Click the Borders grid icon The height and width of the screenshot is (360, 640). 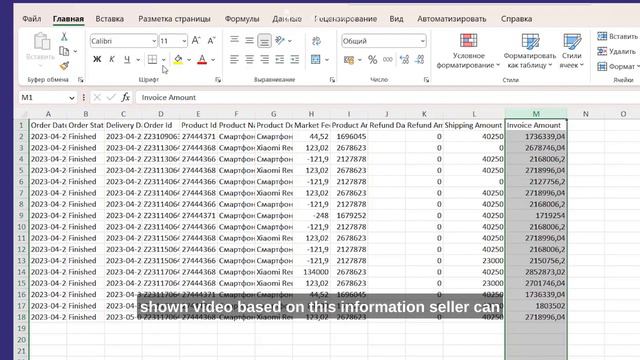[152, 60]
